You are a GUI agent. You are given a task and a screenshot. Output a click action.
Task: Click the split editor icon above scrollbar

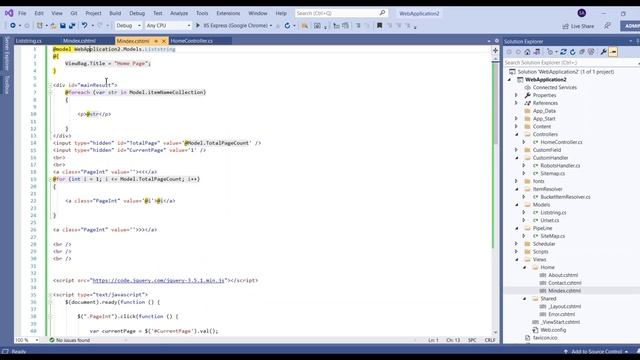[x=496, y=51]
